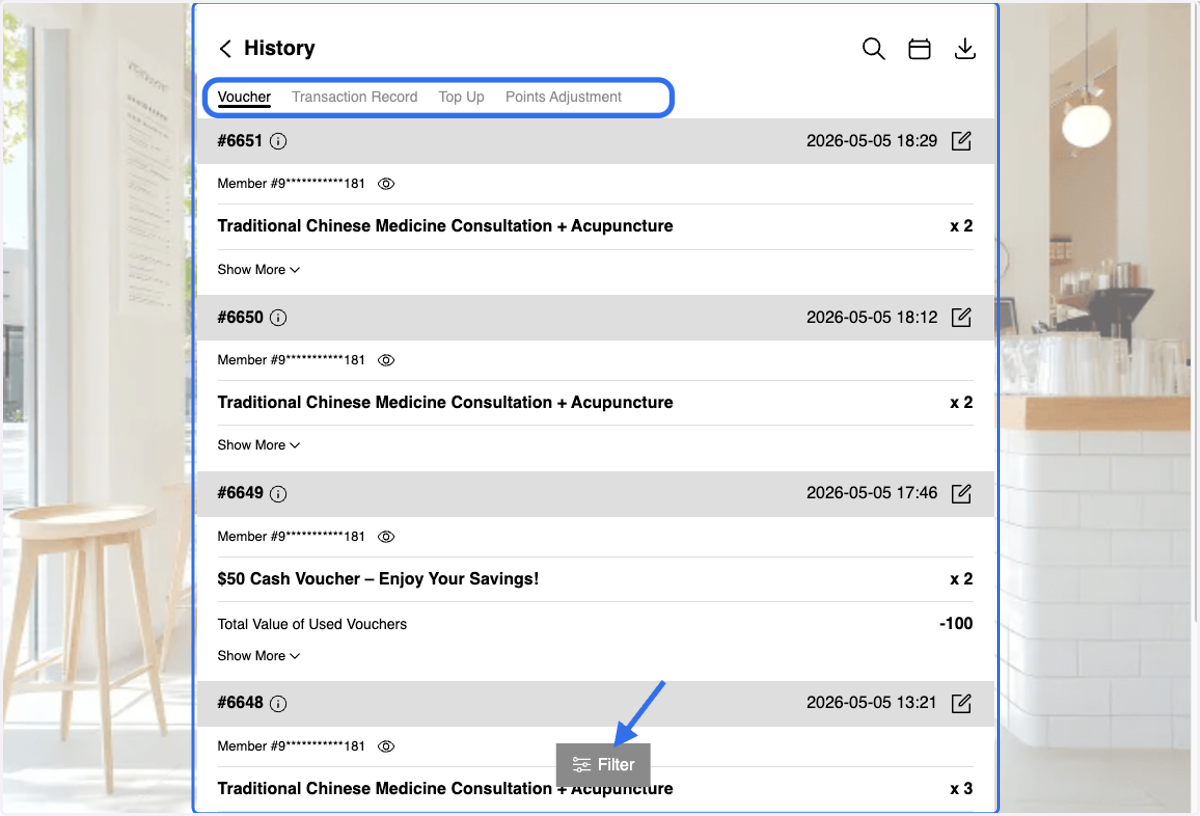This screenshot has height=816, width=1200.
Task: Click Total Value of Used Vouchers label
Action: coord(312,624)
